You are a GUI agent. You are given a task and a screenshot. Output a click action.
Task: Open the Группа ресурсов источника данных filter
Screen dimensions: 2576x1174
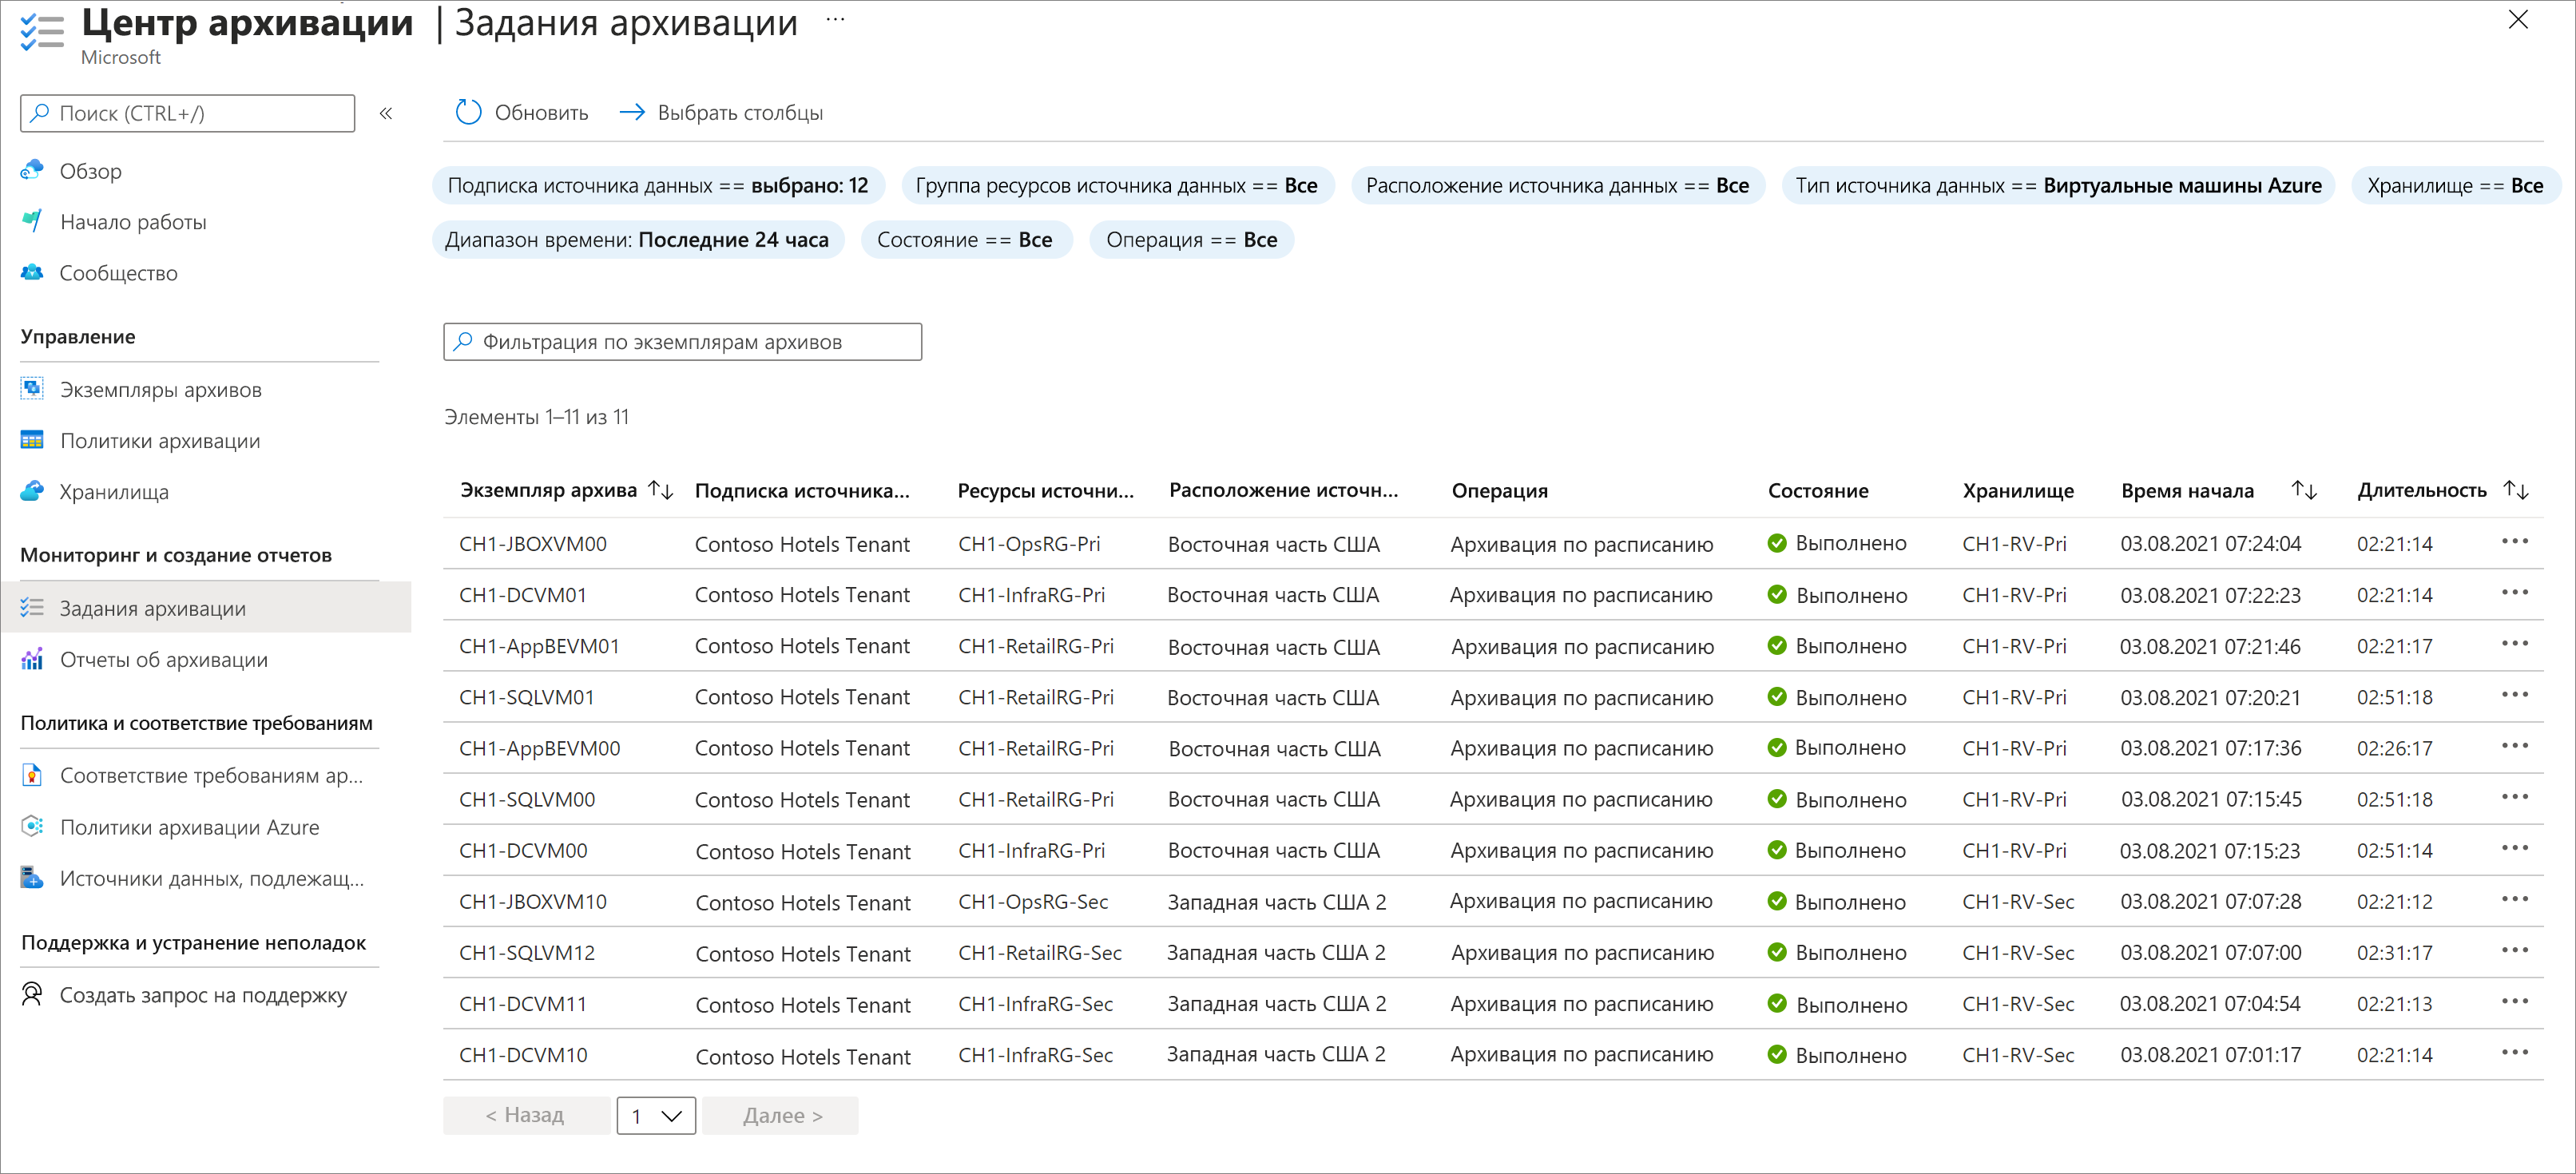click(1117, 185)
